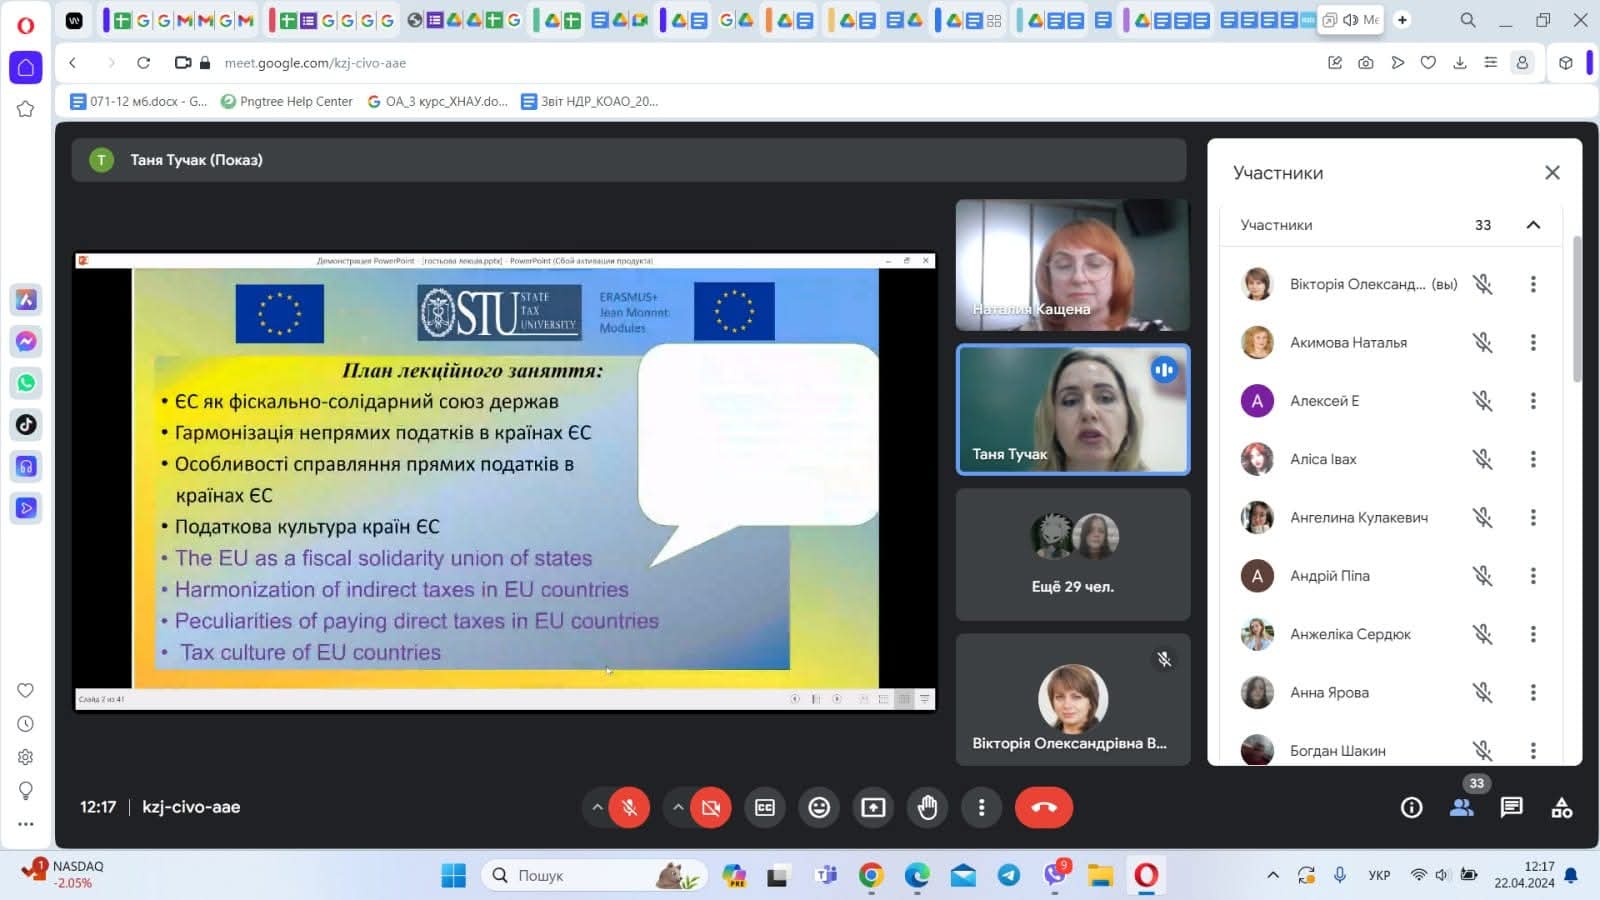Toggle the camera off button
Viewport: 1600px width, 900px height.
(711, 807)
